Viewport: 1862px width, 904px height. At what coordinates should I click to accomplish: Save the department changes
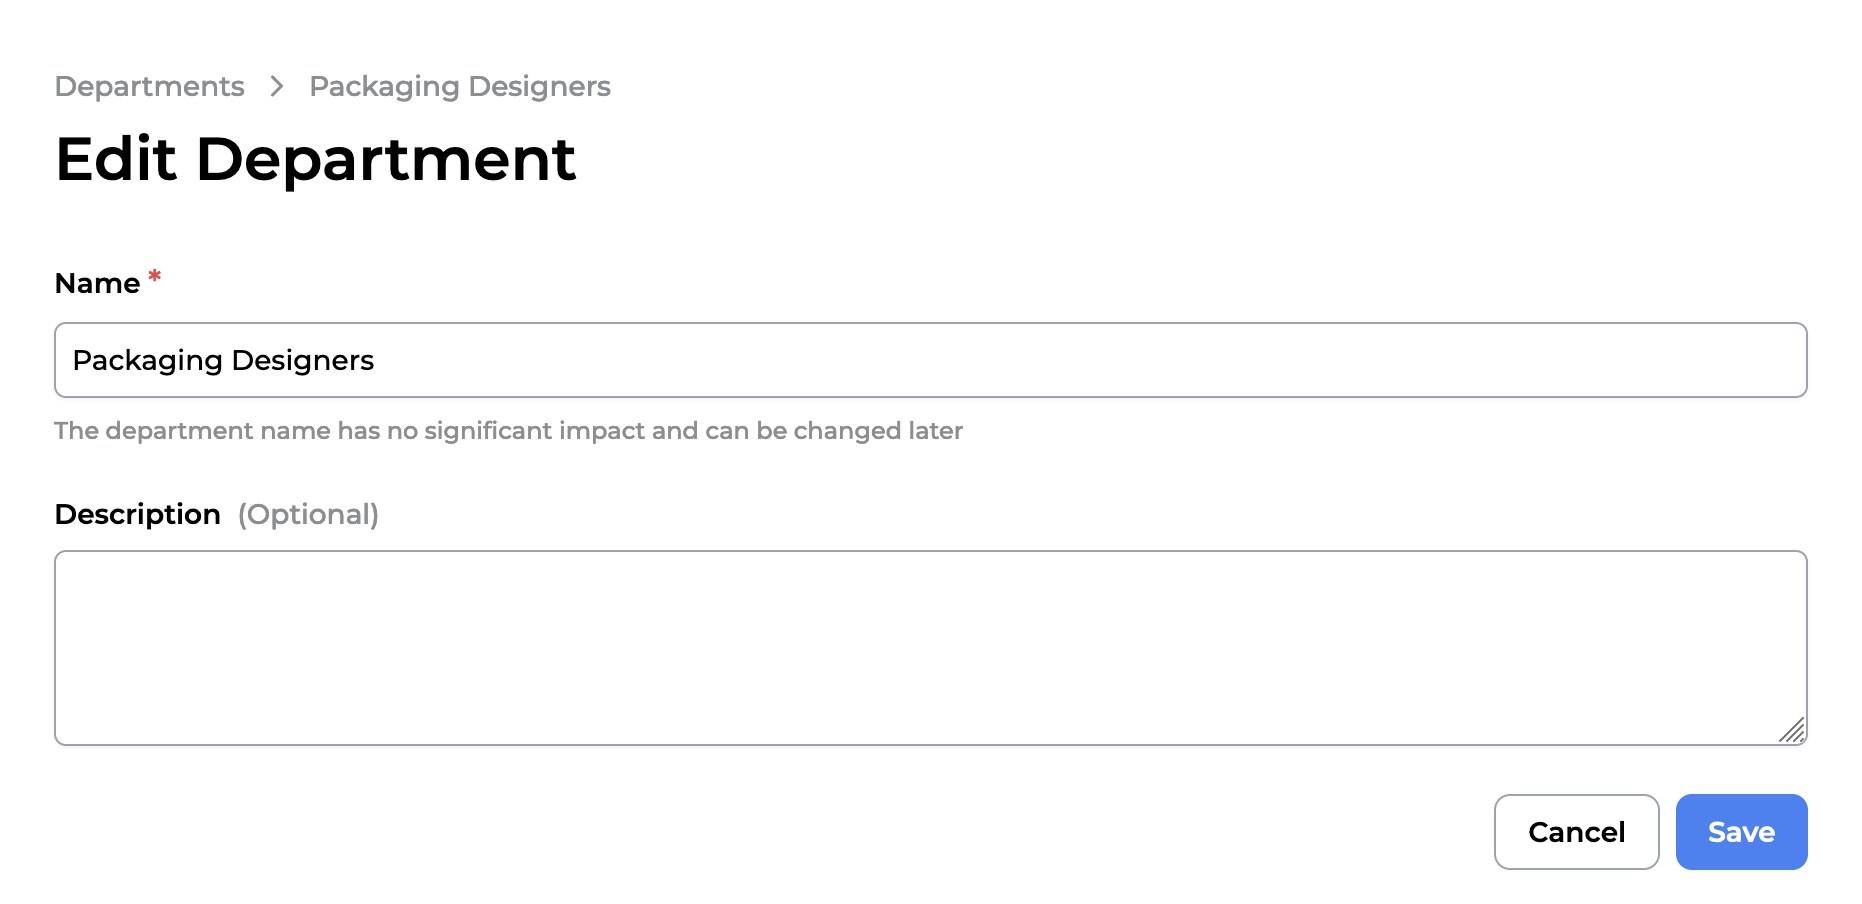point(1741,832)
